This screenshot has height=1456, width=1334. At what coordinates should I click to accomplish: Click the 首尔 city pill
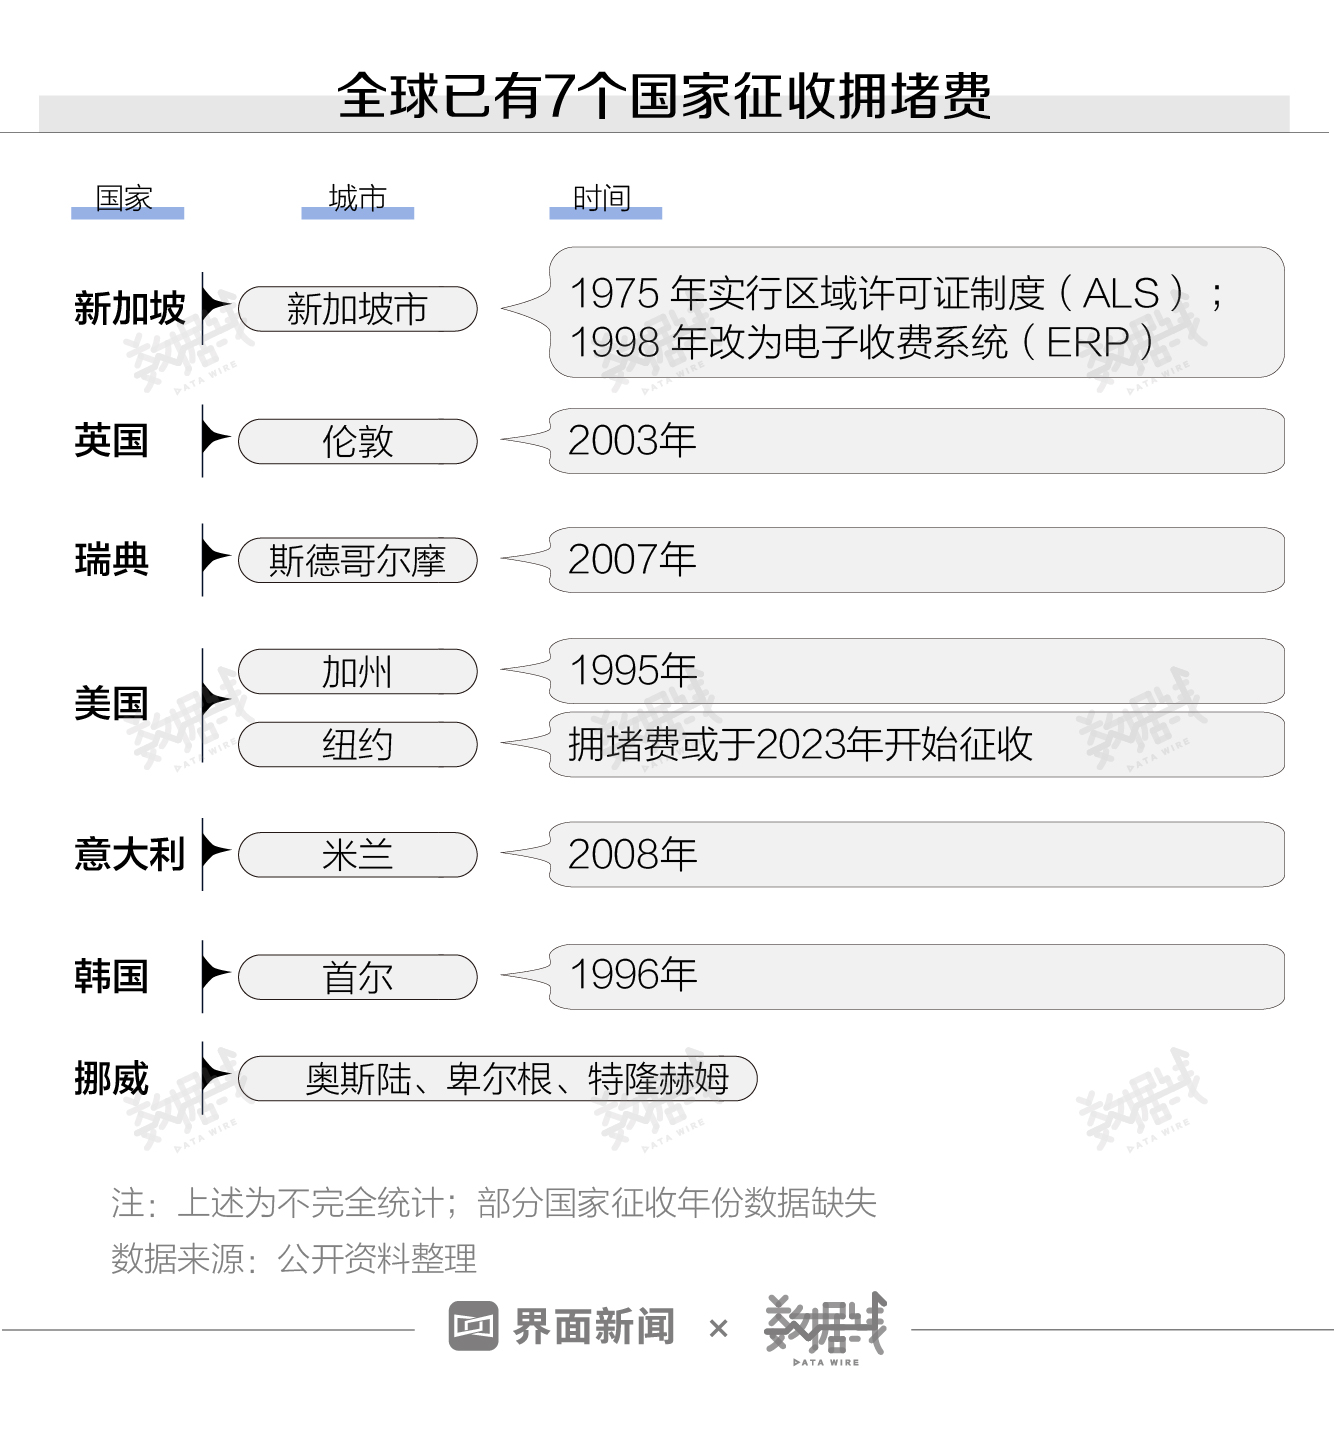pyautogui.click(x=358, y=977)
